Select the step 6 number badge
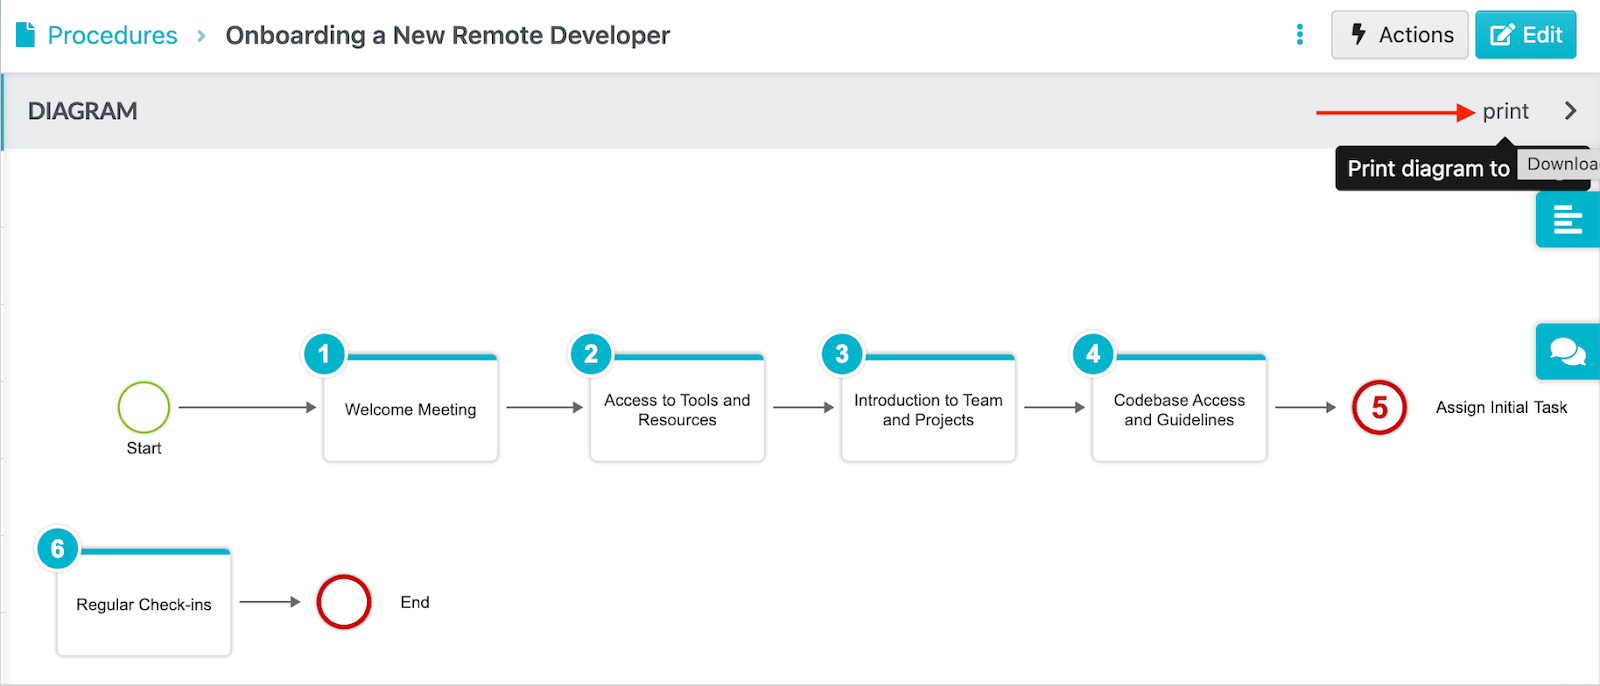 pos(57,549)
